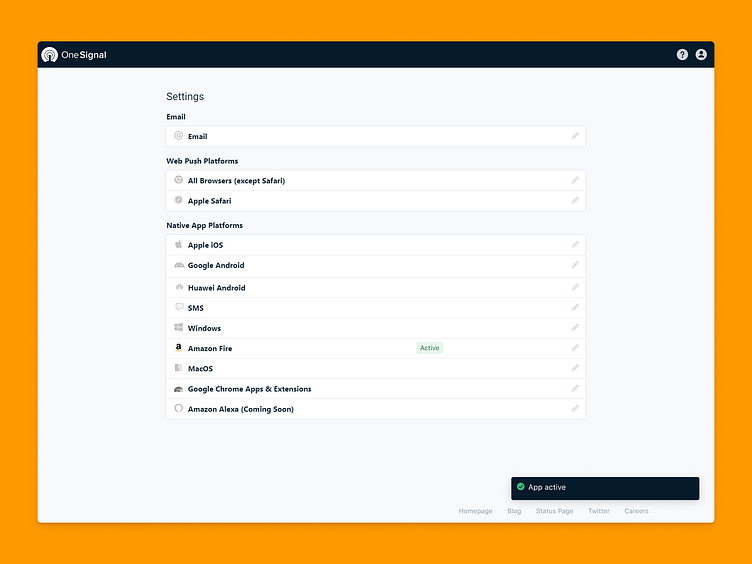Click the Apple iOS edit pencil icon
Viewport: 752px width, 564px height.
pyautogui.click(x=575, y=245)
